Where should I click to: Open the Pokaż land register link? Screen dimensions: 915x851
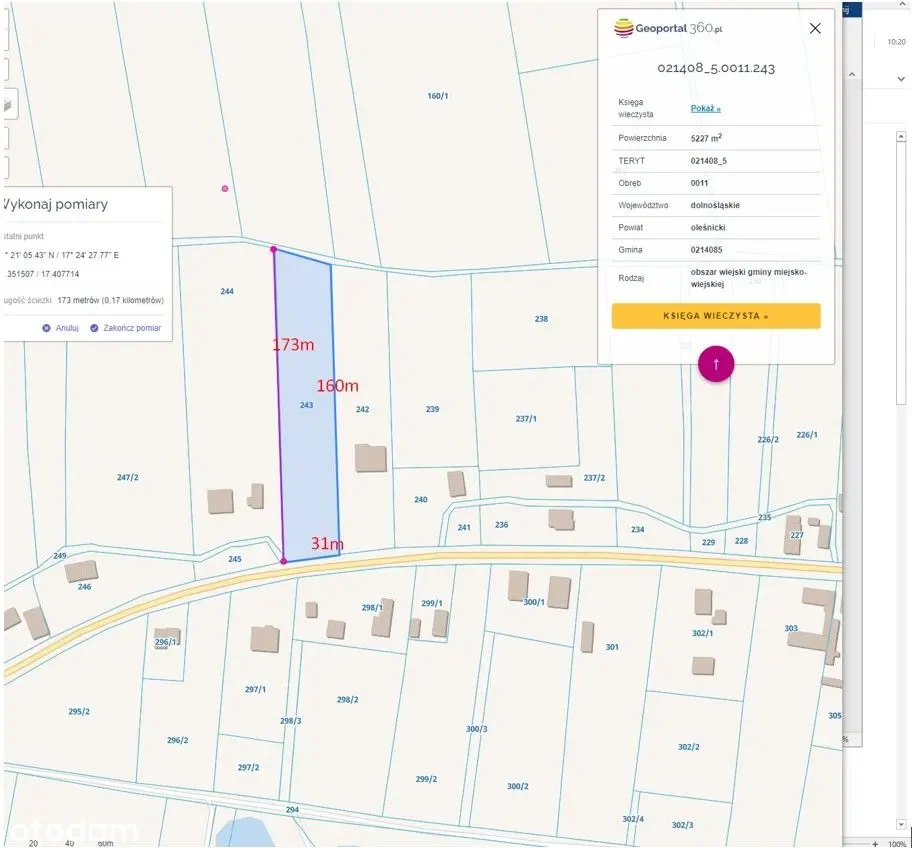click(x=705, y=108)
